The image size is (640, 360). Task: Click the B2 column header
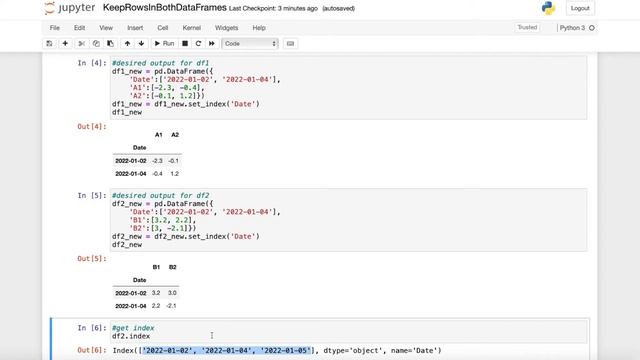[172, 267]
